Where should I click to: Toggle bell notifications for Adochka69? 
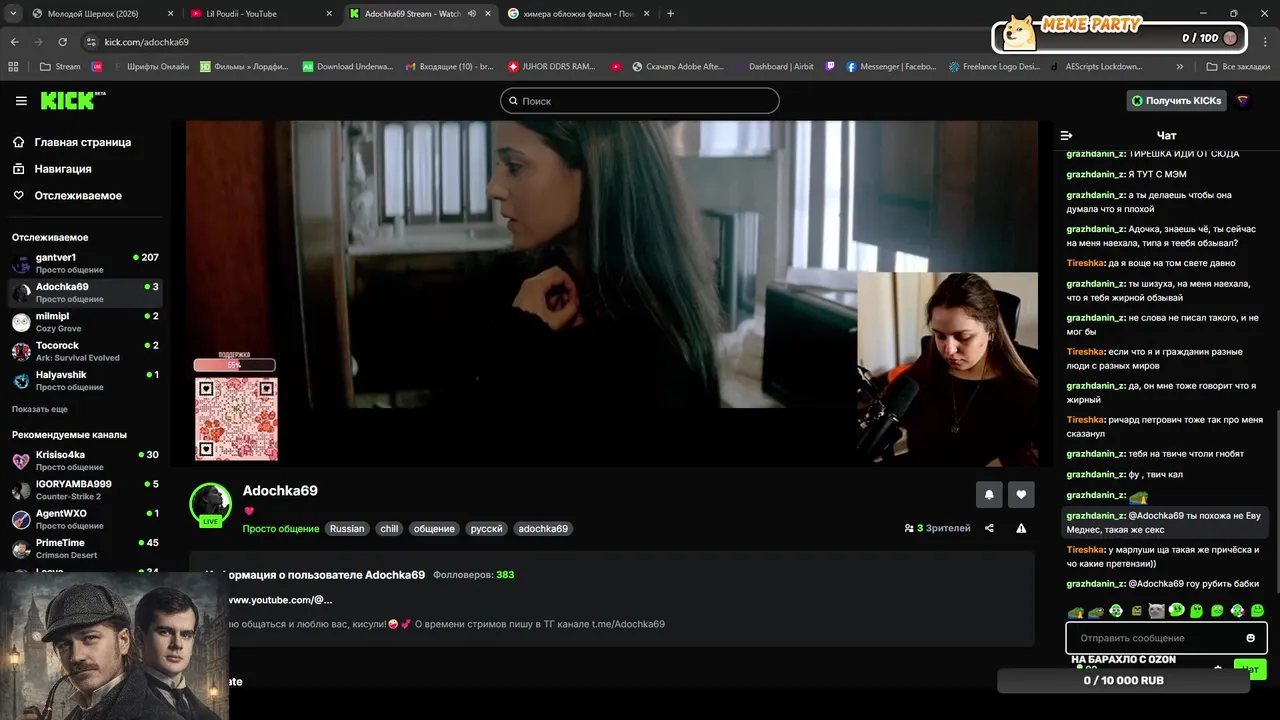pyautogui.click(x=989, y=494)
